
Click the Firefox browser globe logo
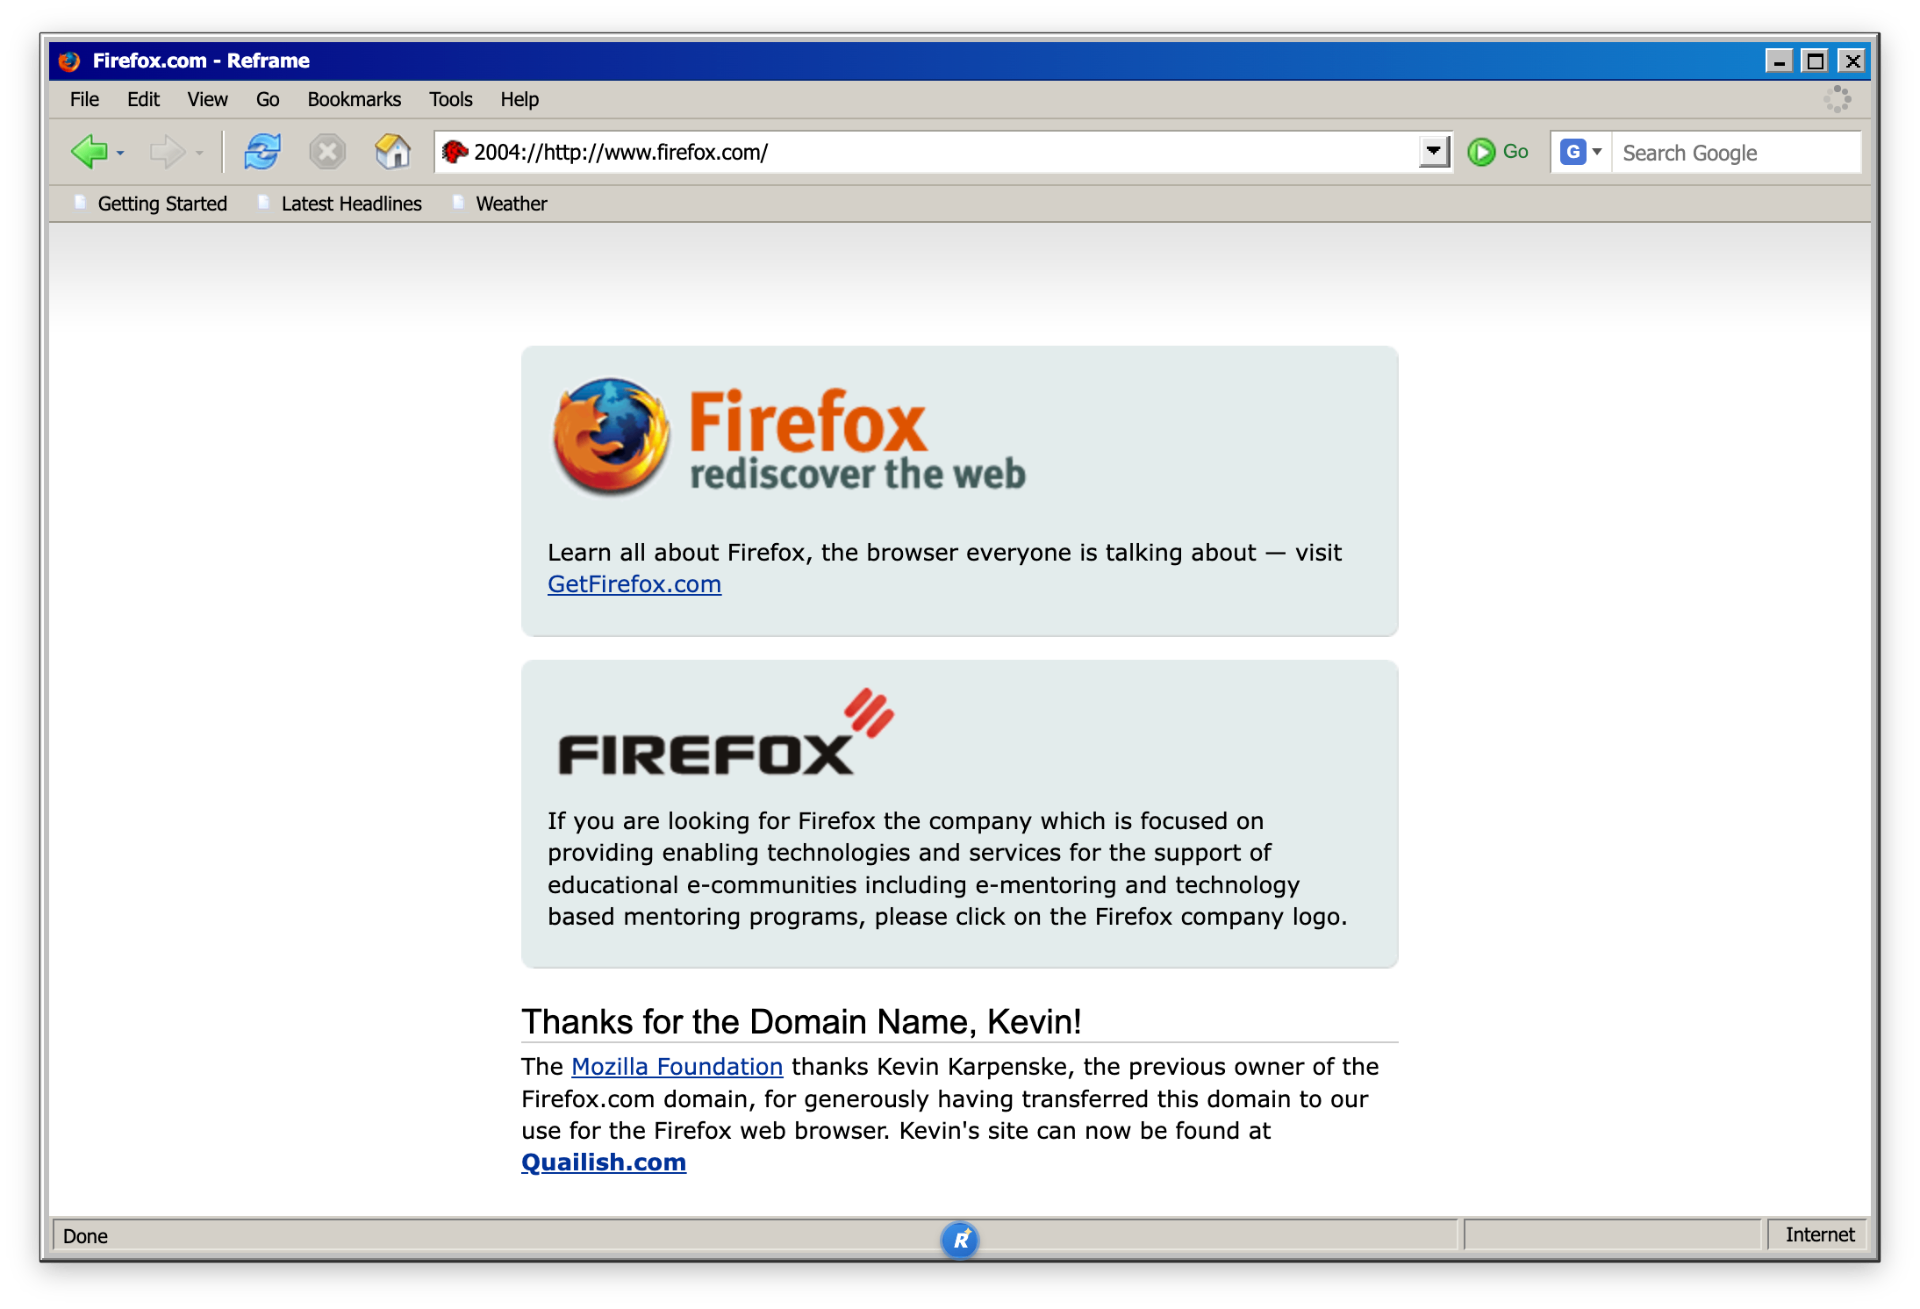pyautogui.click(x=611, y=436)
